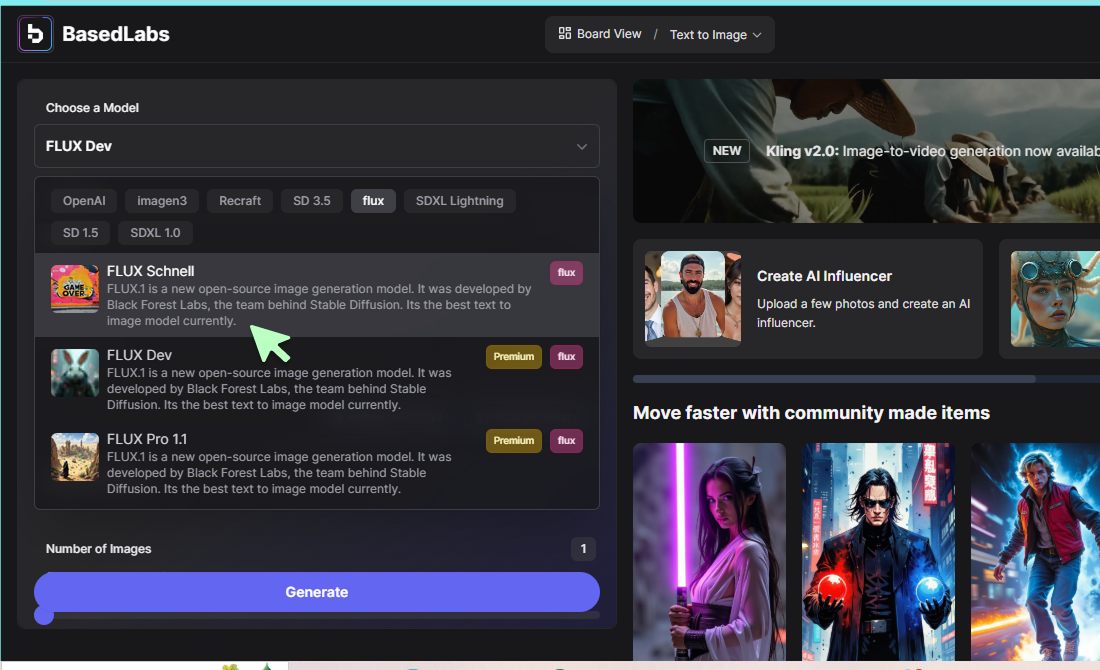This screenshot has width=1100, height=670.
Task: Click the BasedLabs logo icon
Action: tap(35, 34)
